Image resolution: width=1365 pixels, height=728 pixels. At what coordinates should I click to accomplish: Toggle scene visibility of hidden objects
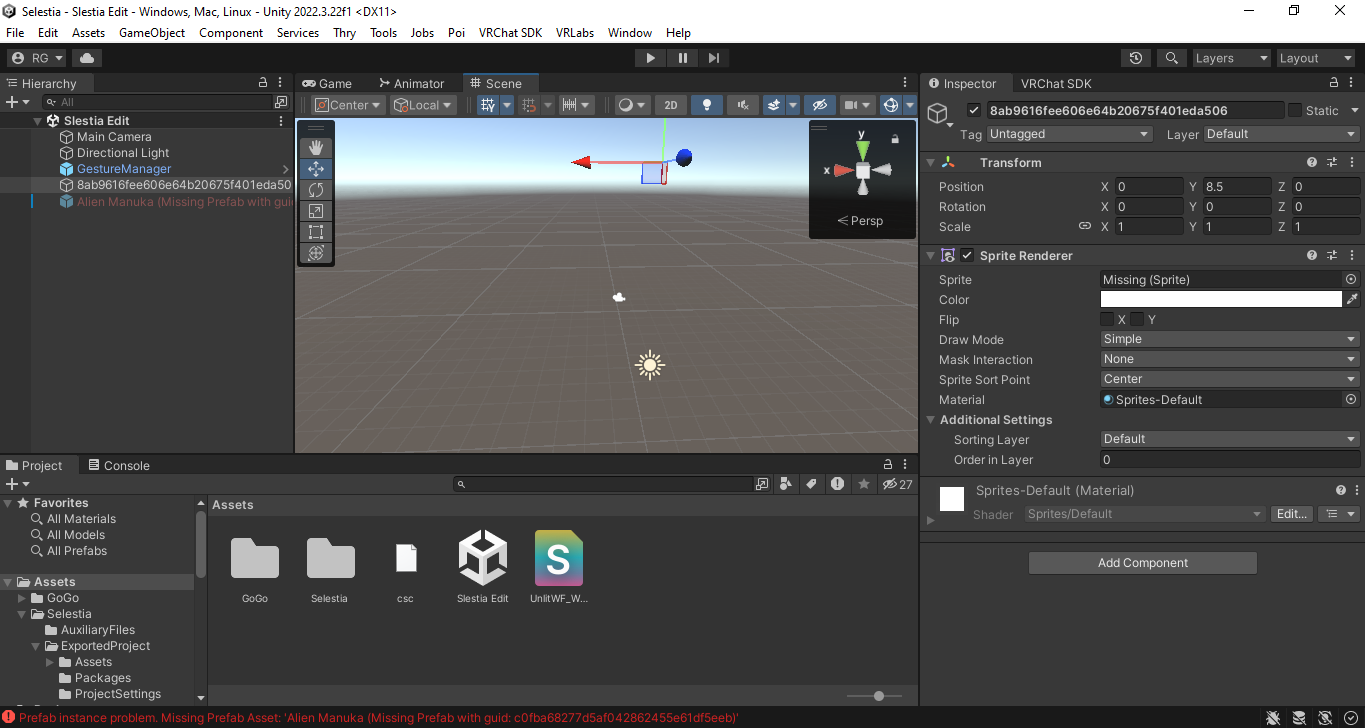click(x=819, y=105)
